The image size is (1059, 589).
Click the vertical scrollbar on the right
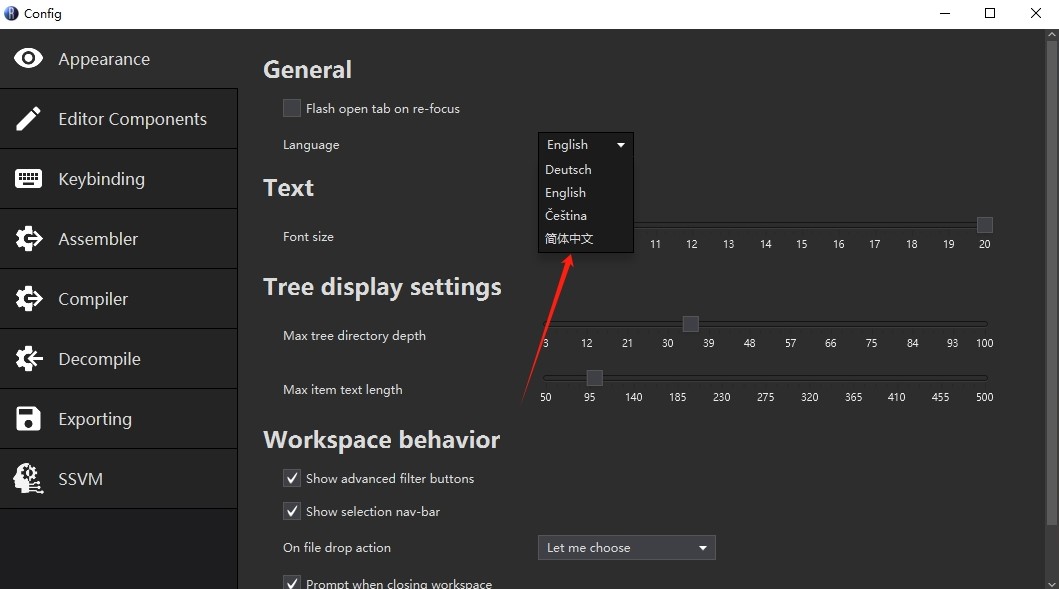coord(1051,280)
